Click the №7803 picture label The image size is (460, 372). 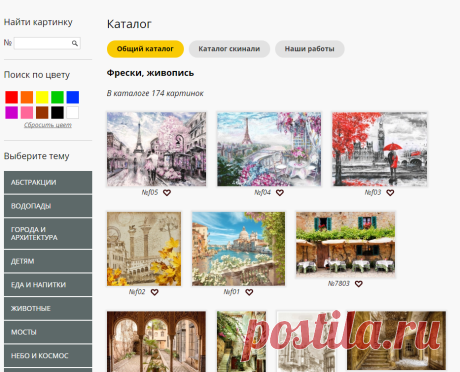(339, 284)
